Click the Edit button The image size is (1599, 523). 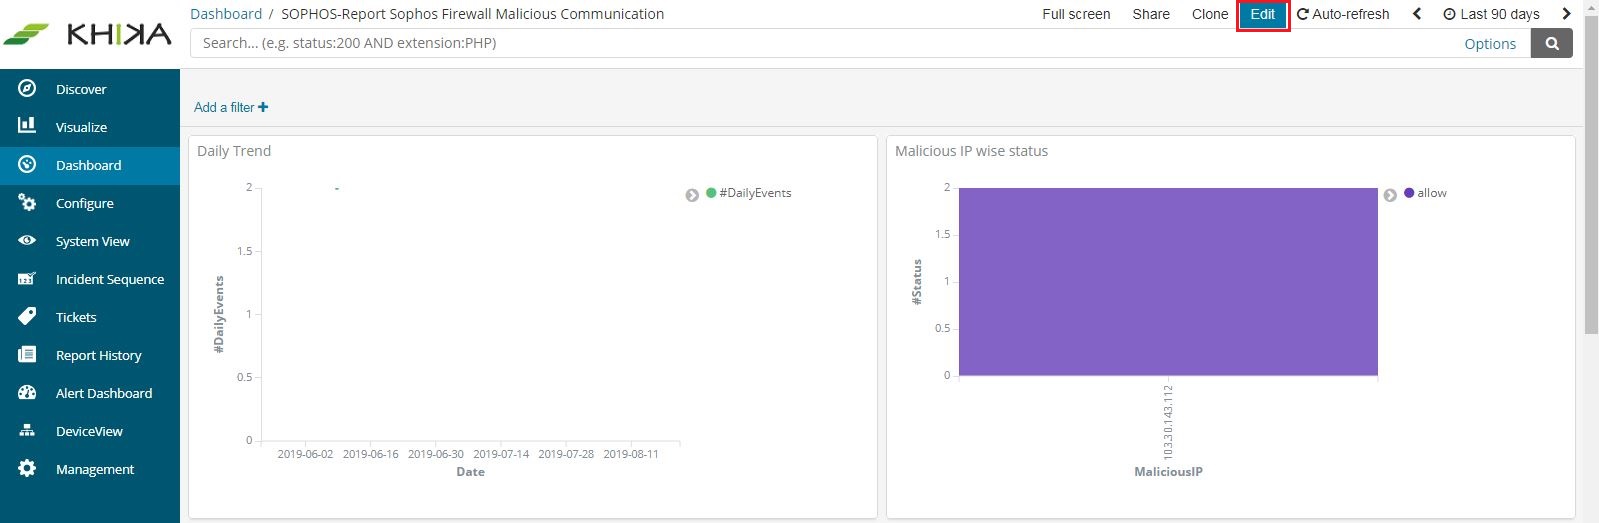click(1263, 14)
